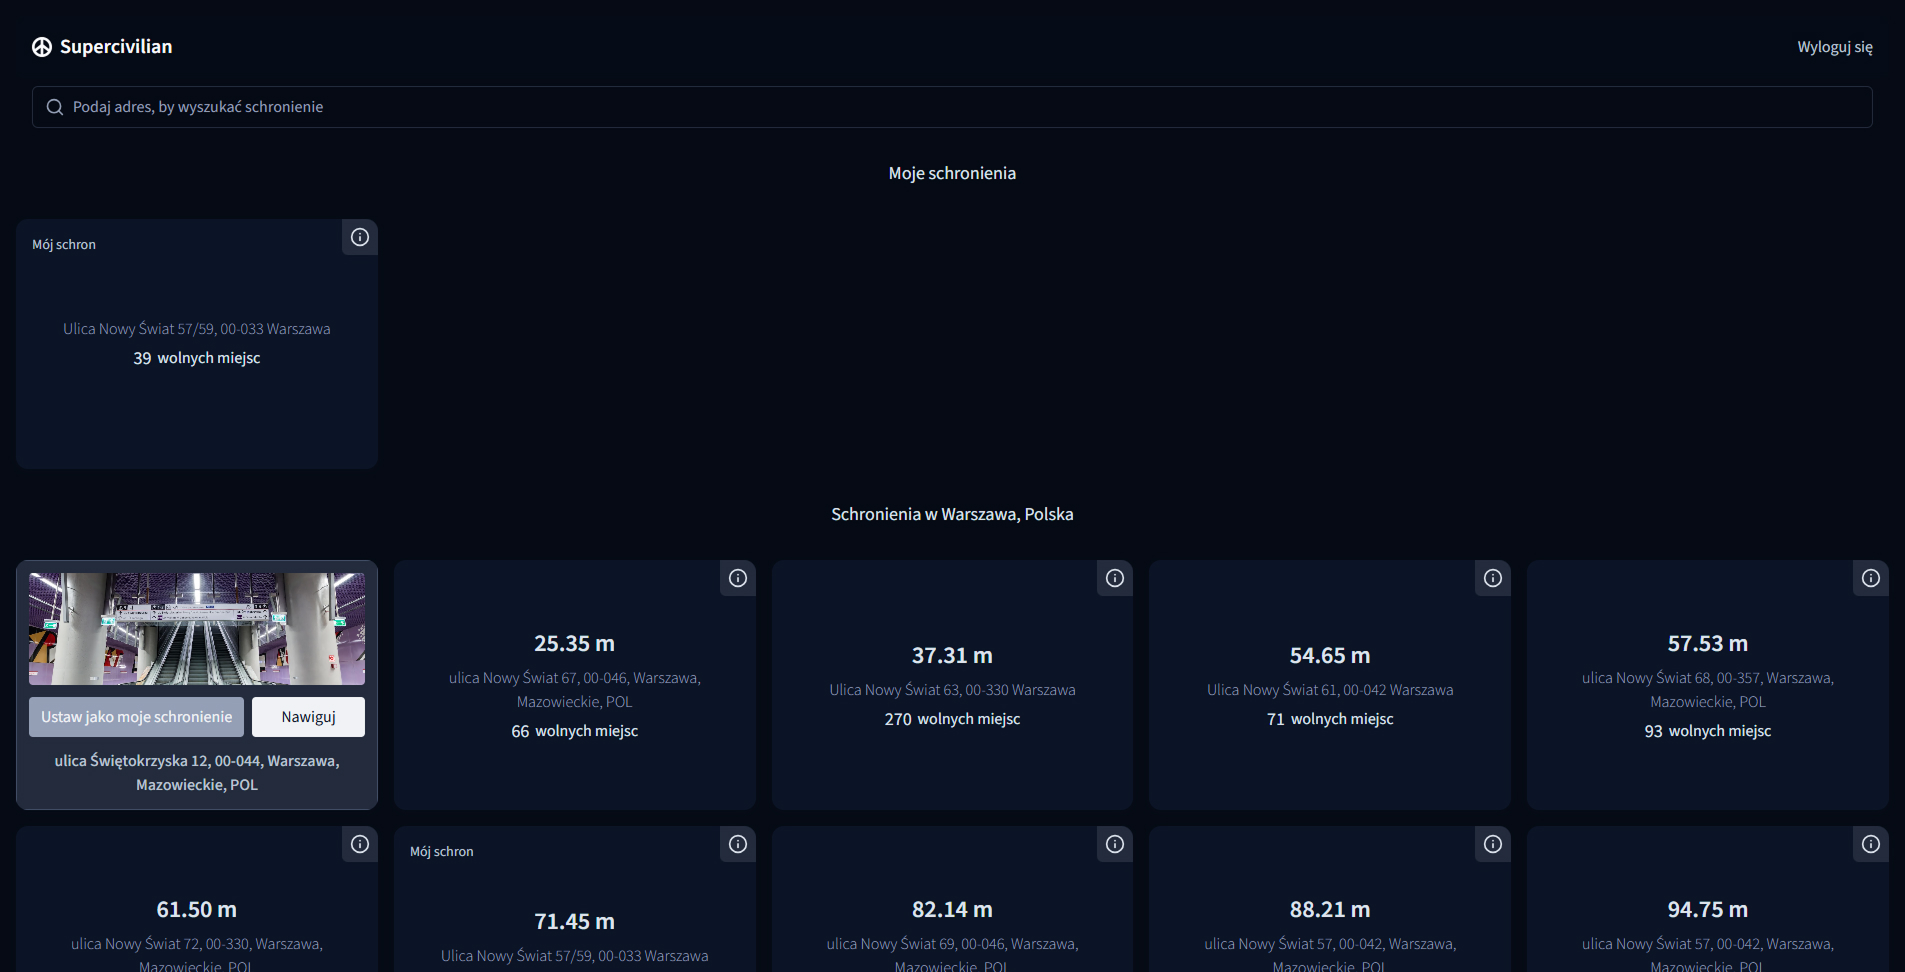Click the metro station shelter photo
The image size is (1905, 972).
point(197,629)
